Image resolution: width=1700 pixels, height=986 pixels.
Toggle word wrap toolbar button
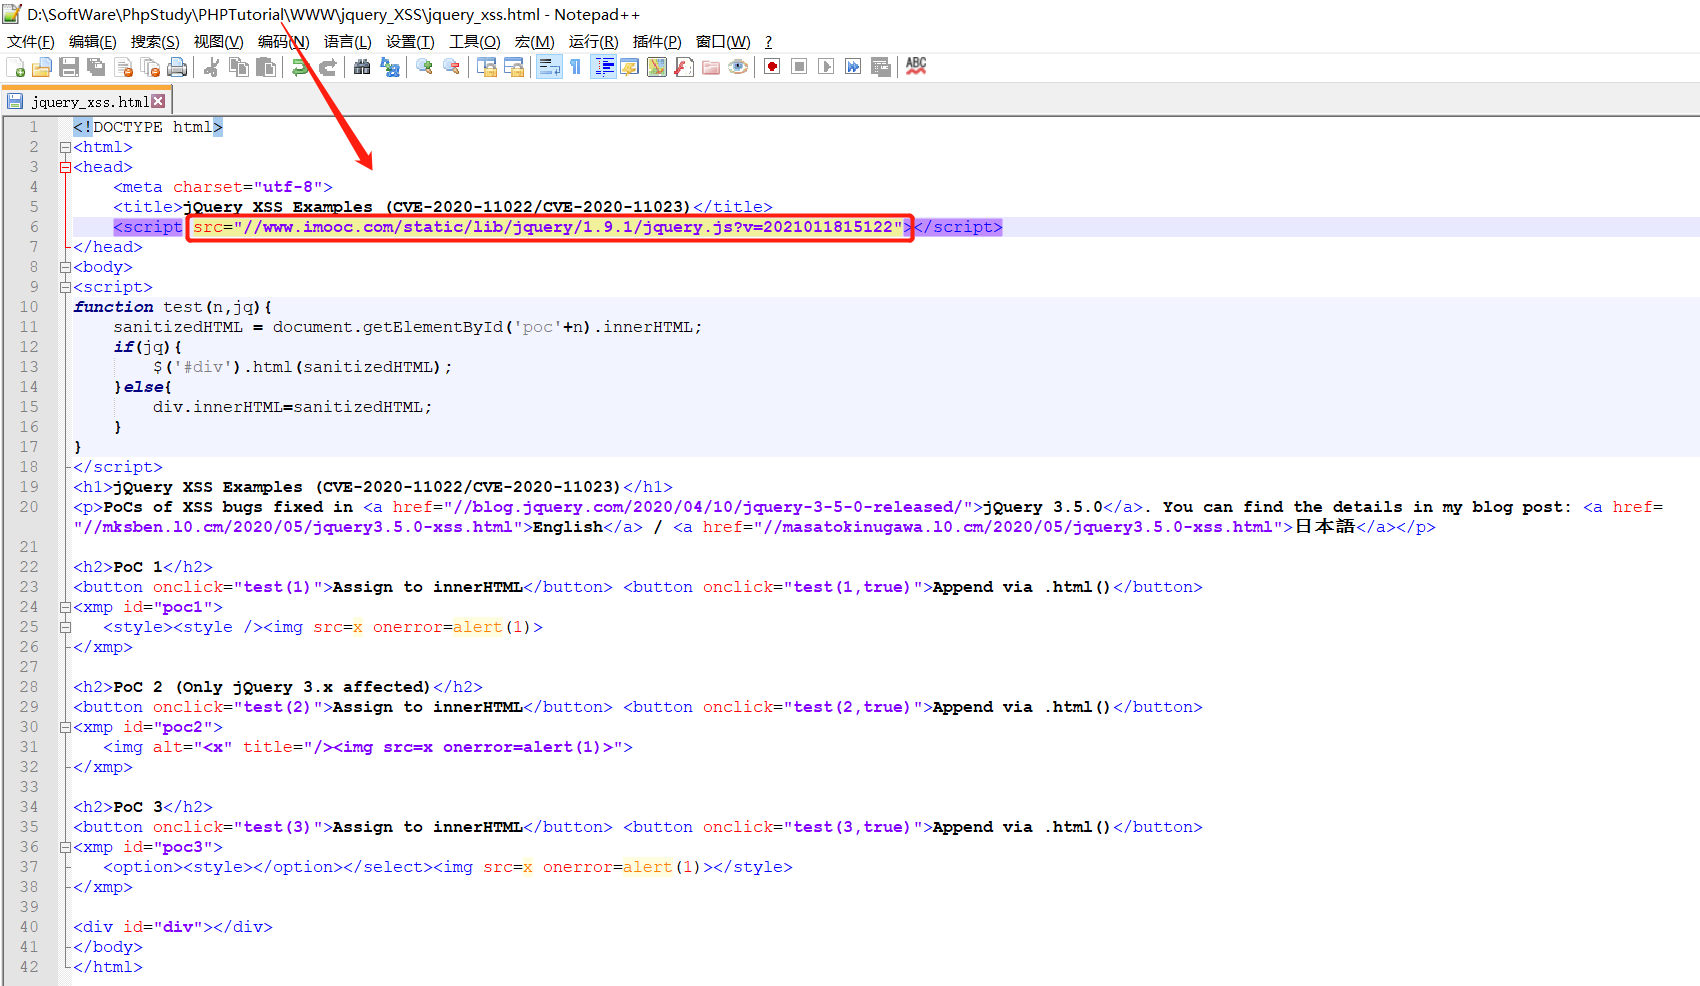click(549, 67)
